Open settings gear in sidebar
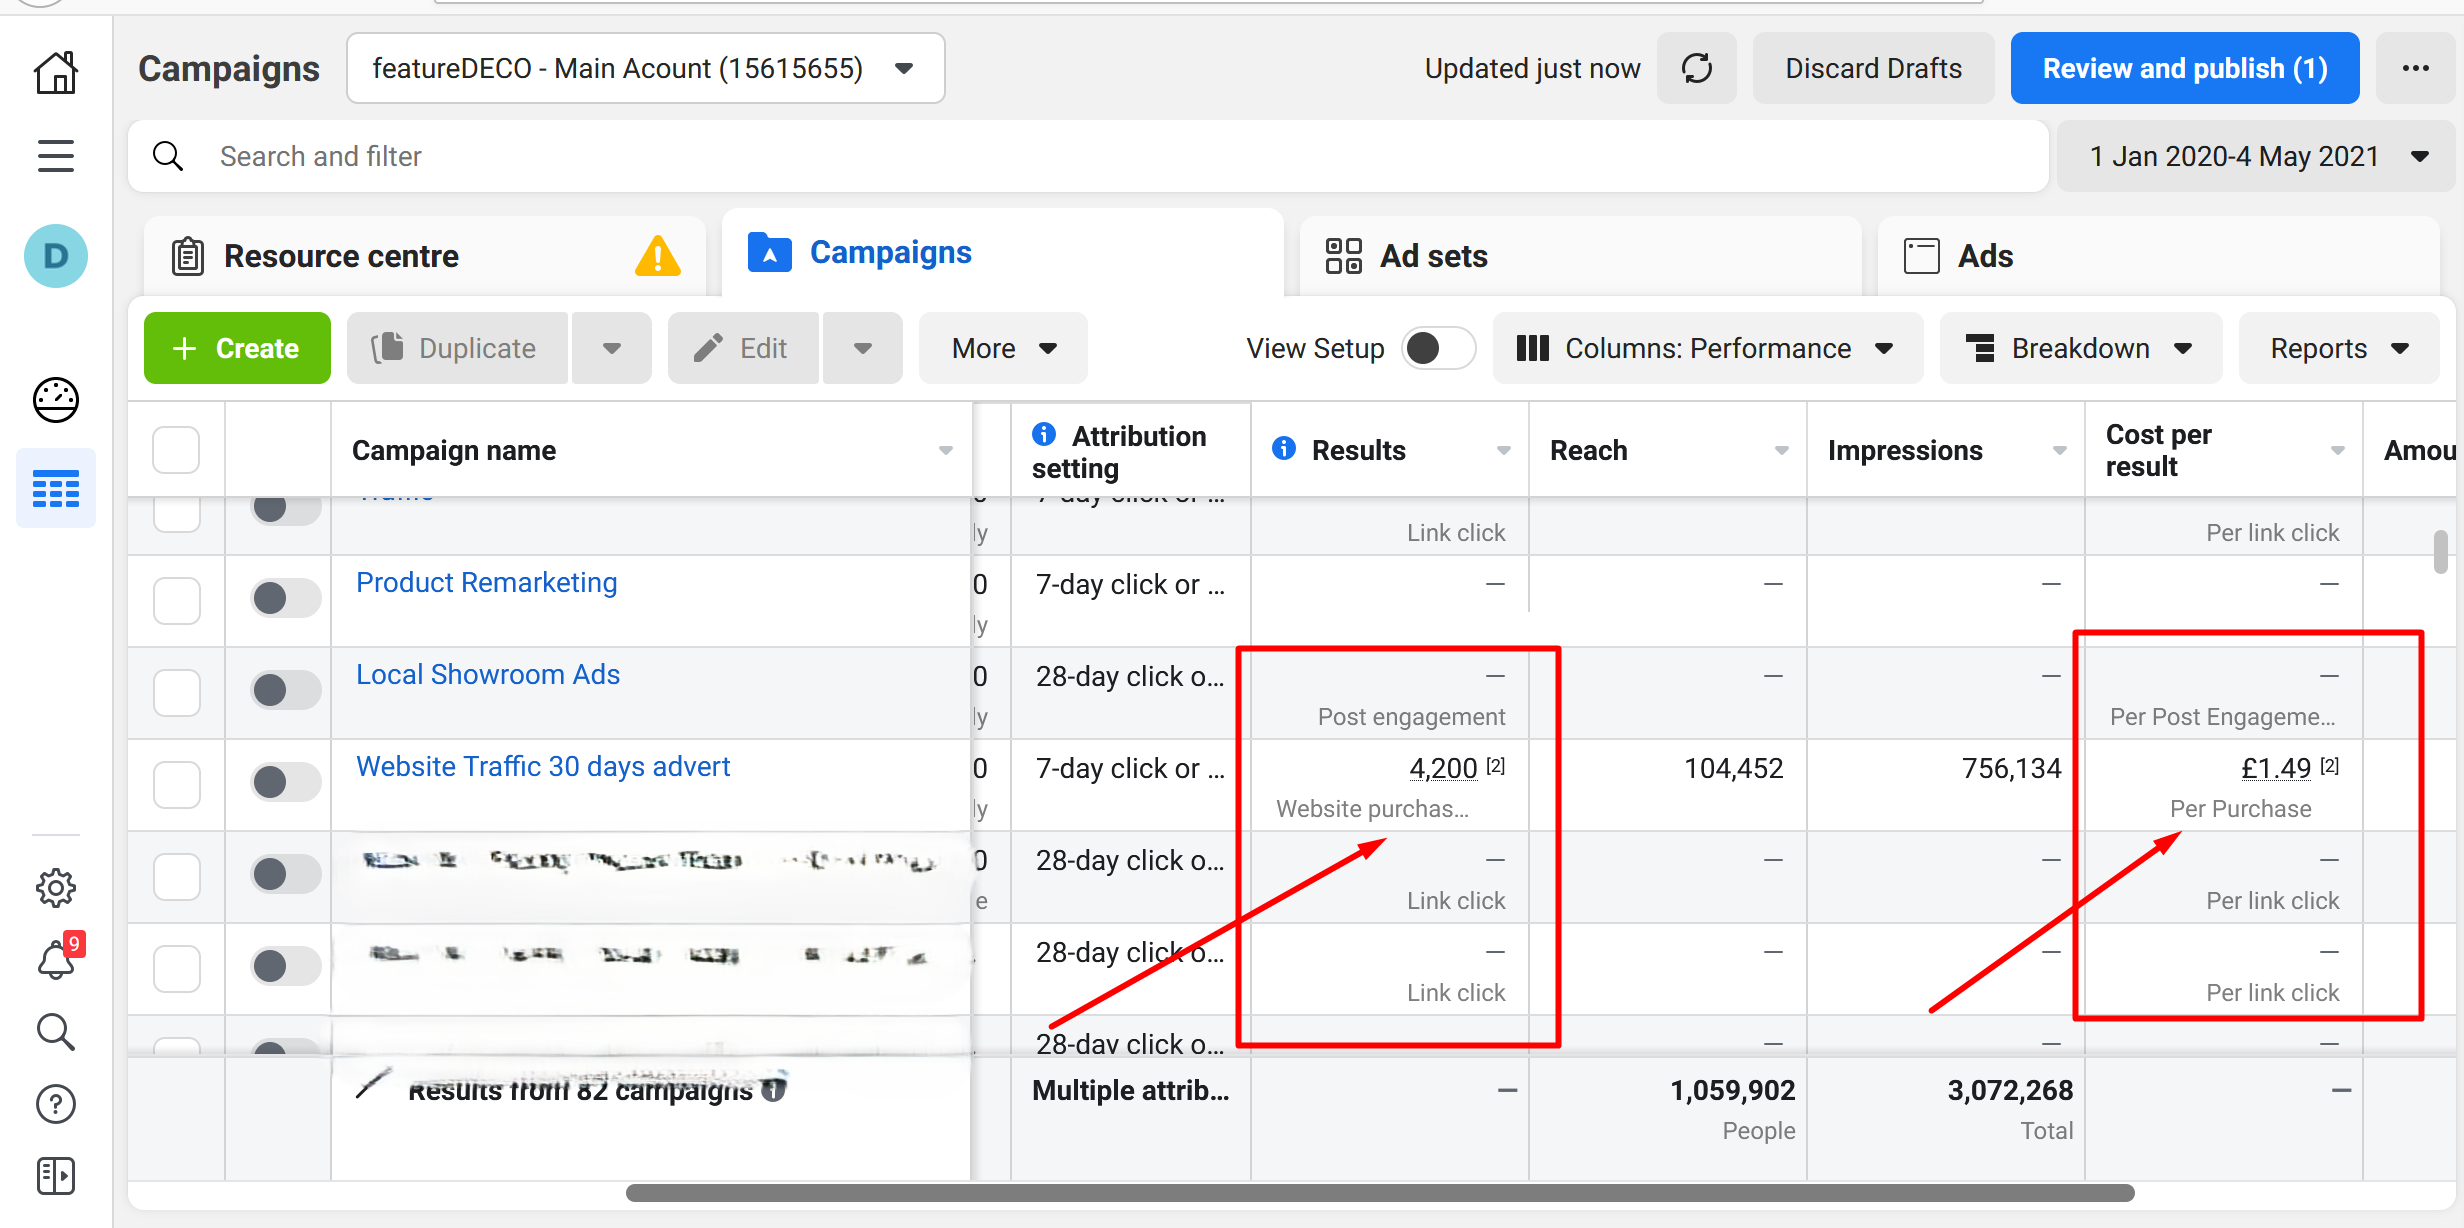Screen dimensions: 2464x1228 [x=56, y=887]
